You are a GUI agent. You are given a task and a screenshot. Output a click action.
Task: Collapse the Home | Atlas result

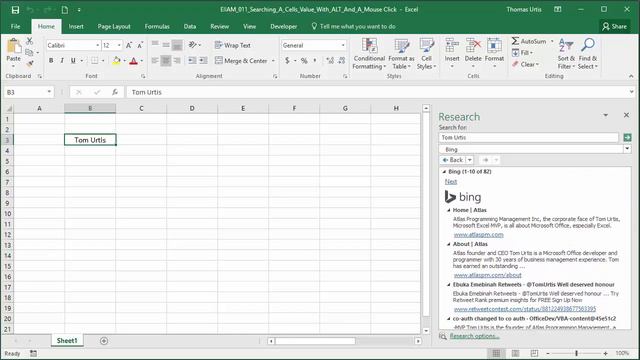click(x=449, y=210)
